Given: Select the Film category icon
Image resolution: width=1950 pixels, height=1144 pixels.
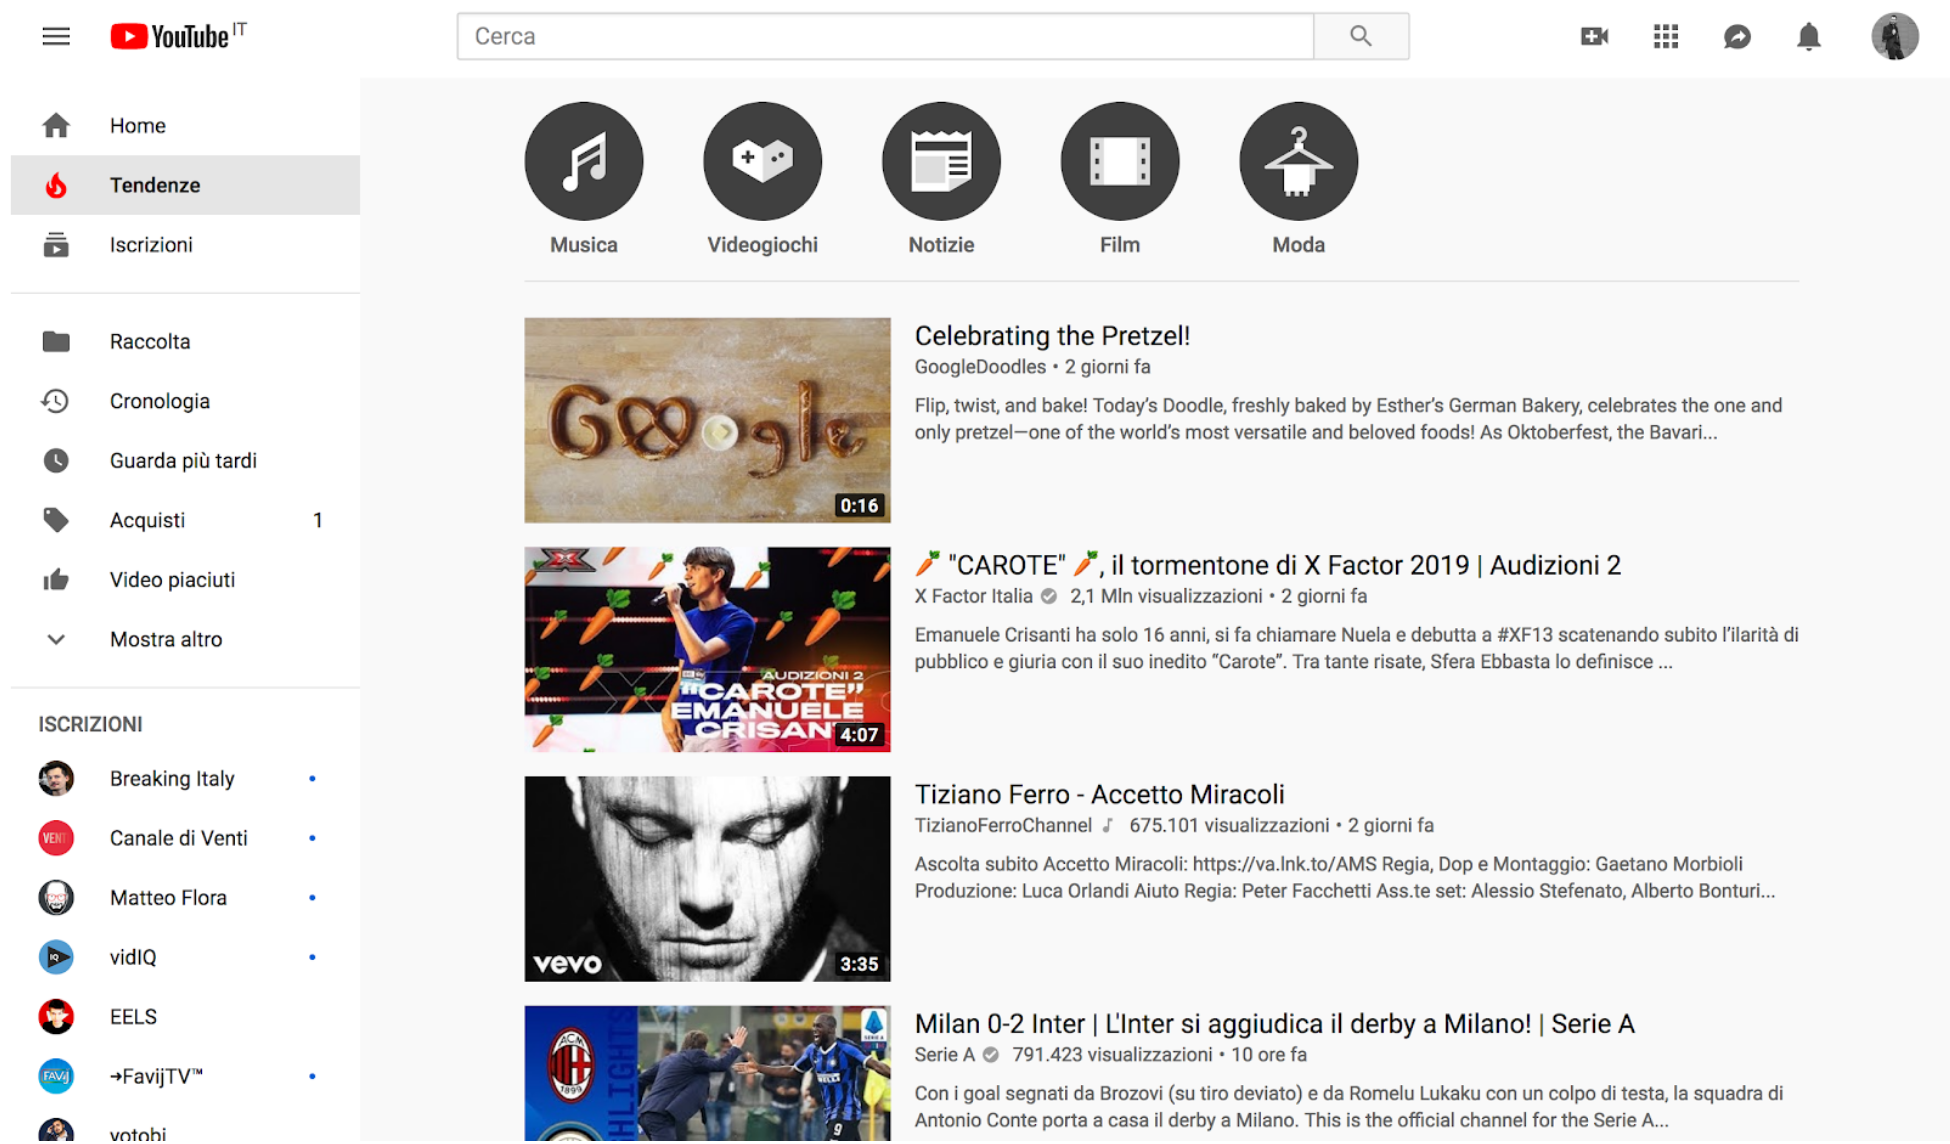Looking at the screenshot, I should [1120, 161].
